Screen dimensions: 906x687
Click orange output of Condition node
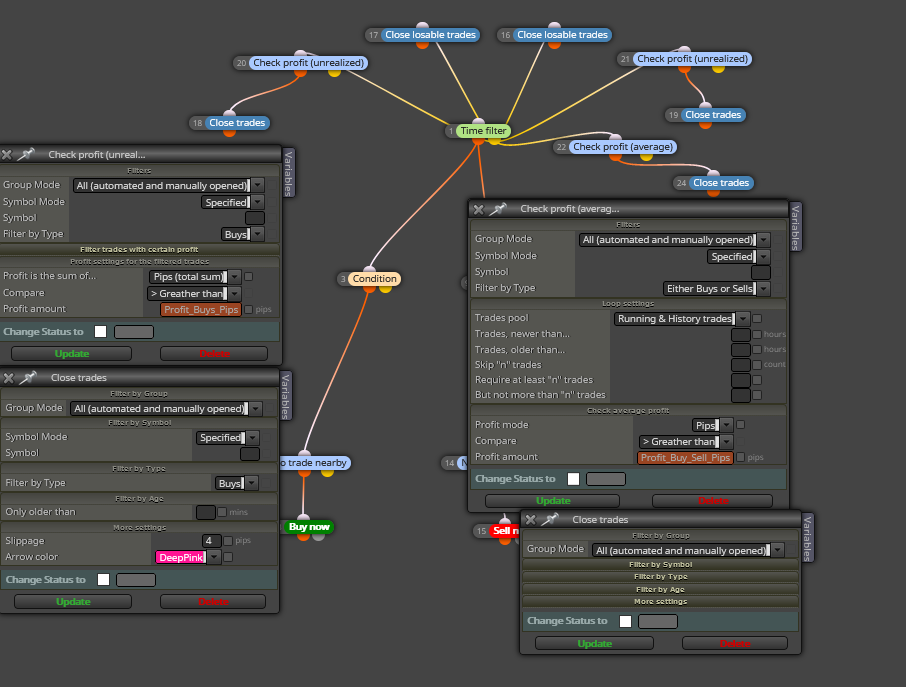coord(369,288)
